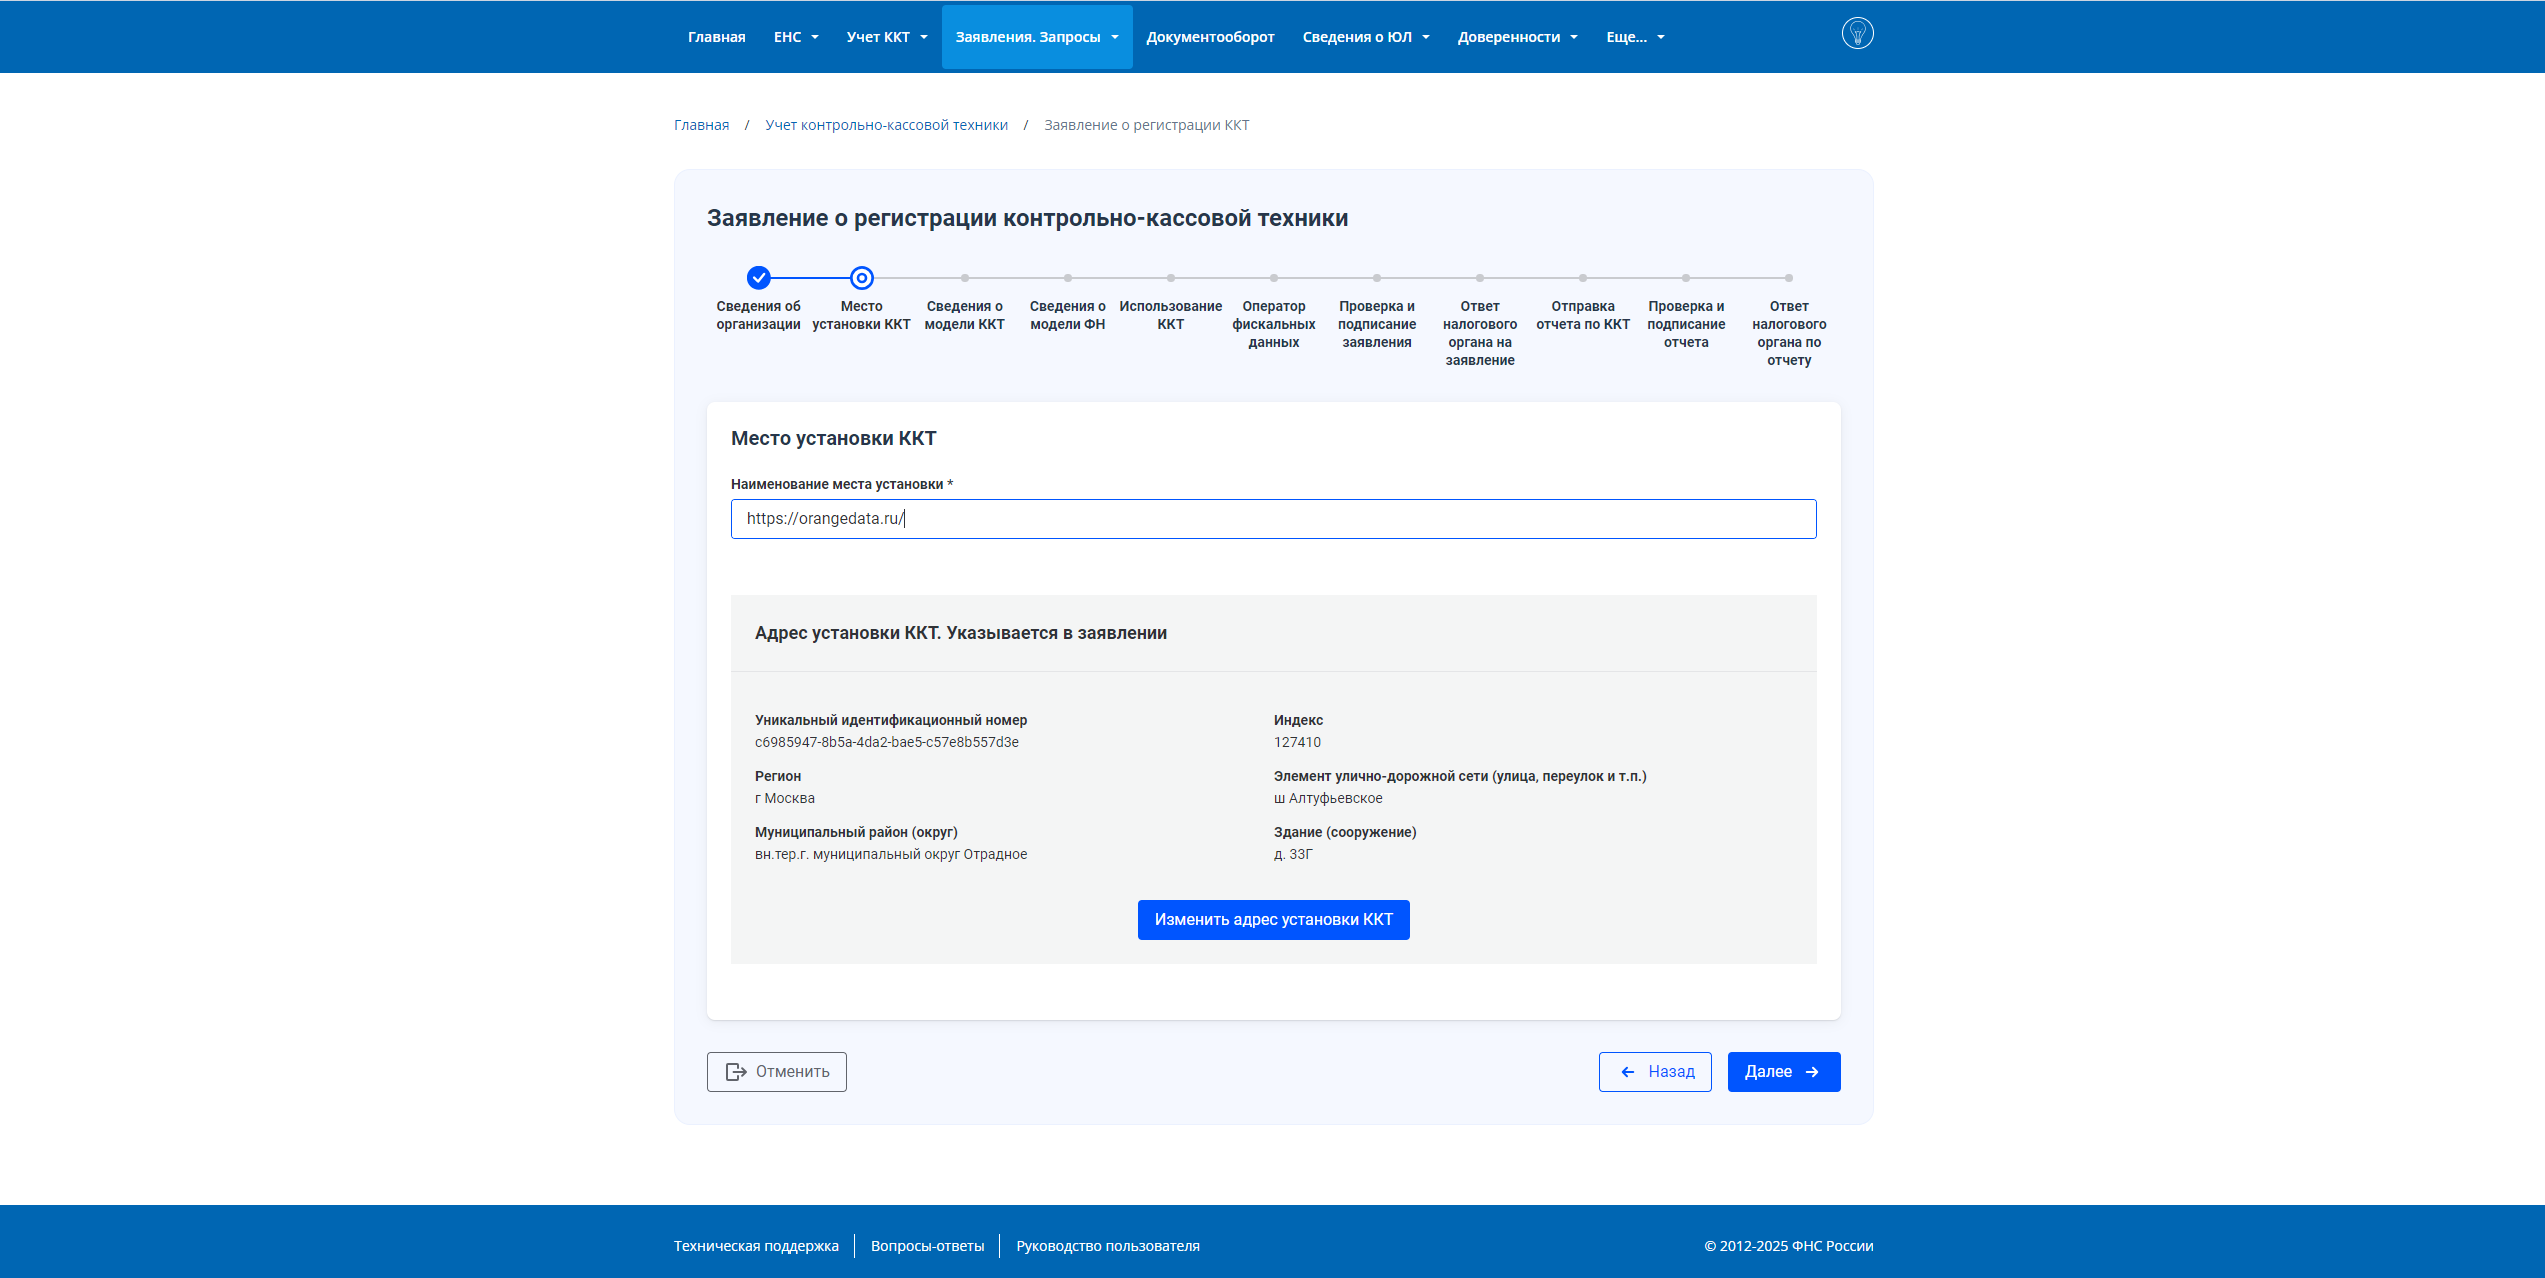Open the Еще... overflow menu
This screenshot has width=2545, height=1278.
coord(1635,37)
